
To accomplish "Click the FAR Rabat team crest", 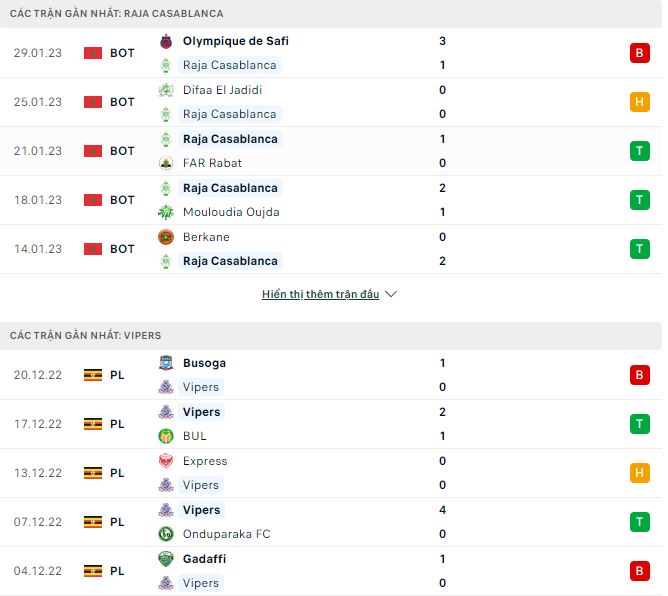I will click(166, 163).
